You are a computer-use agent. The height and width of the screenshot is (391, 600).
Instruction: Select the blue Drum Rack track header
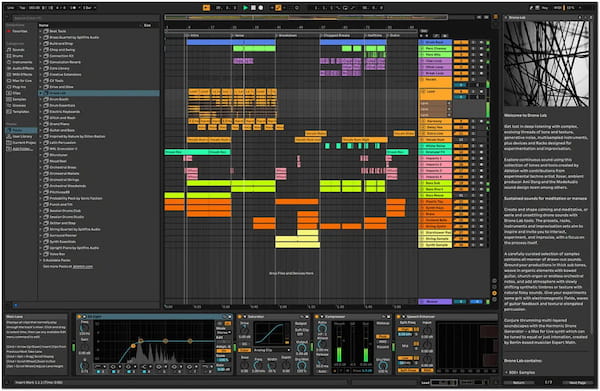(435, 42)
